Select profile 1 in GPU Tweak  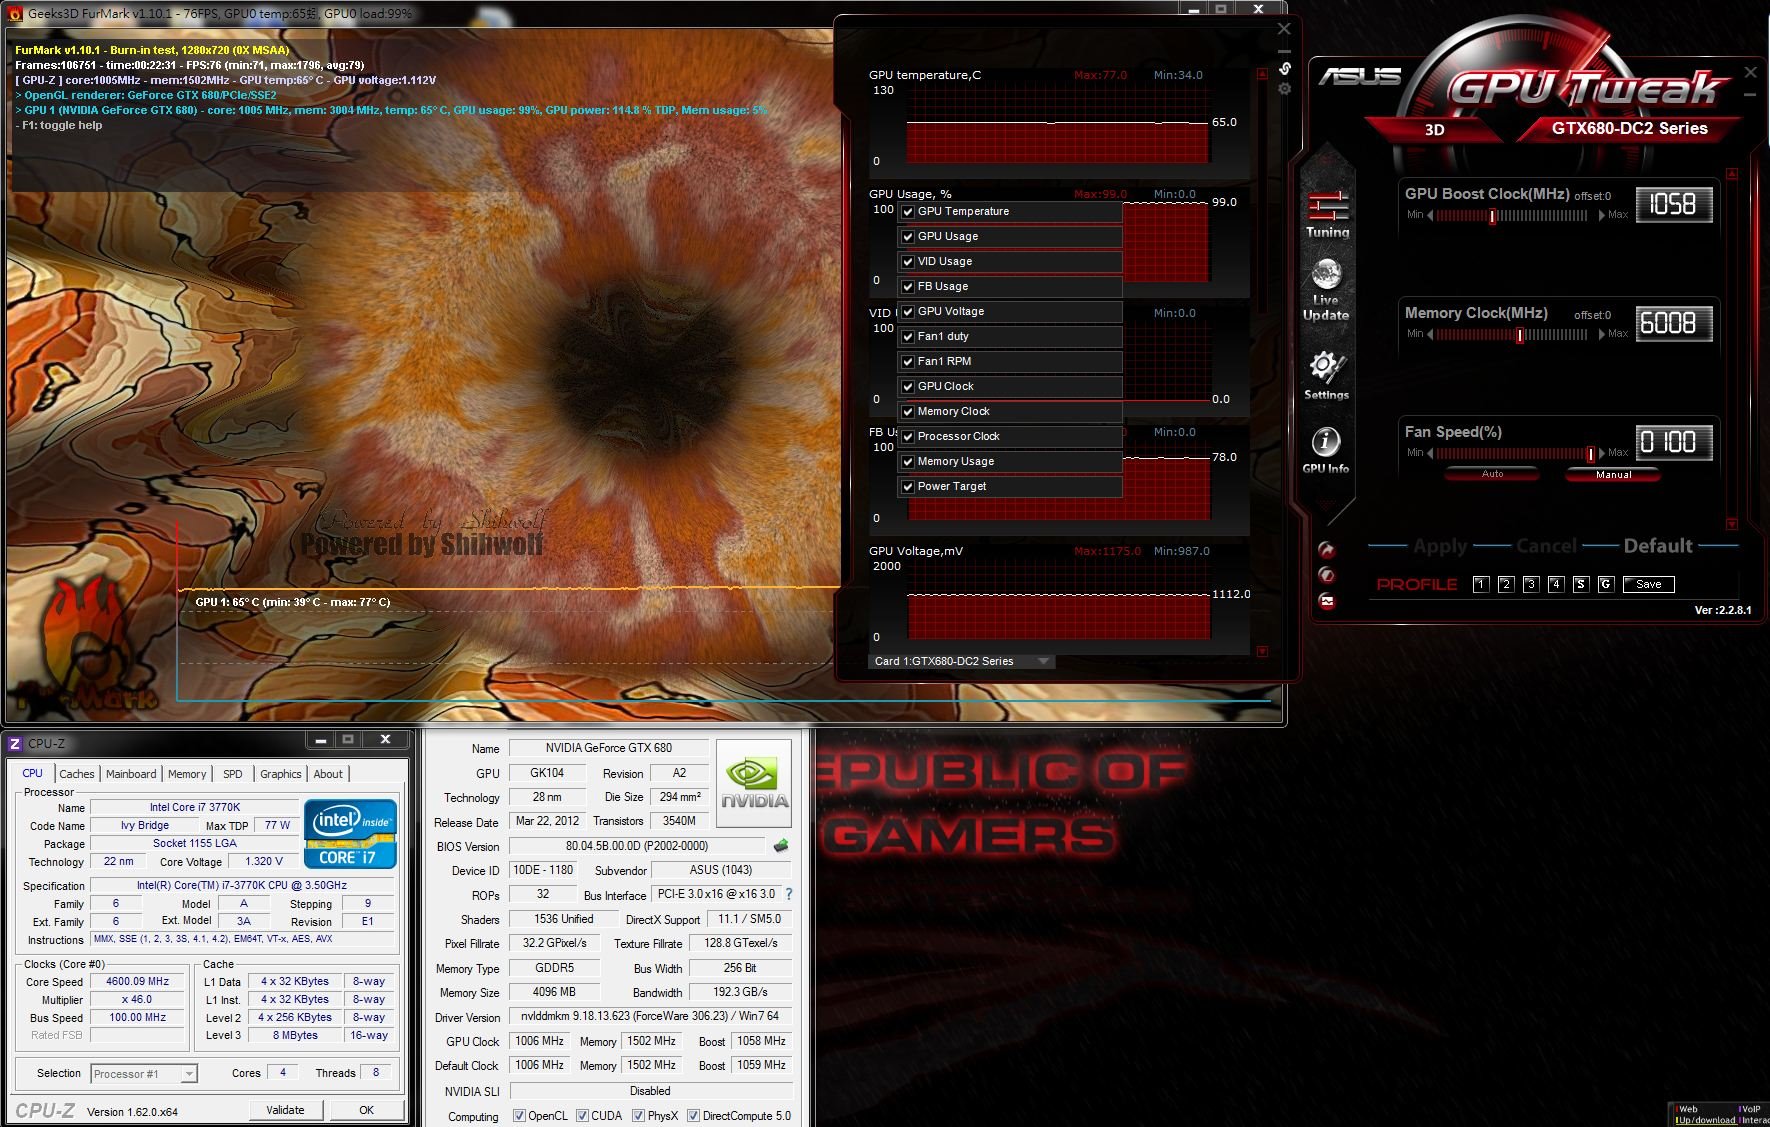(x=1481, y=584)
